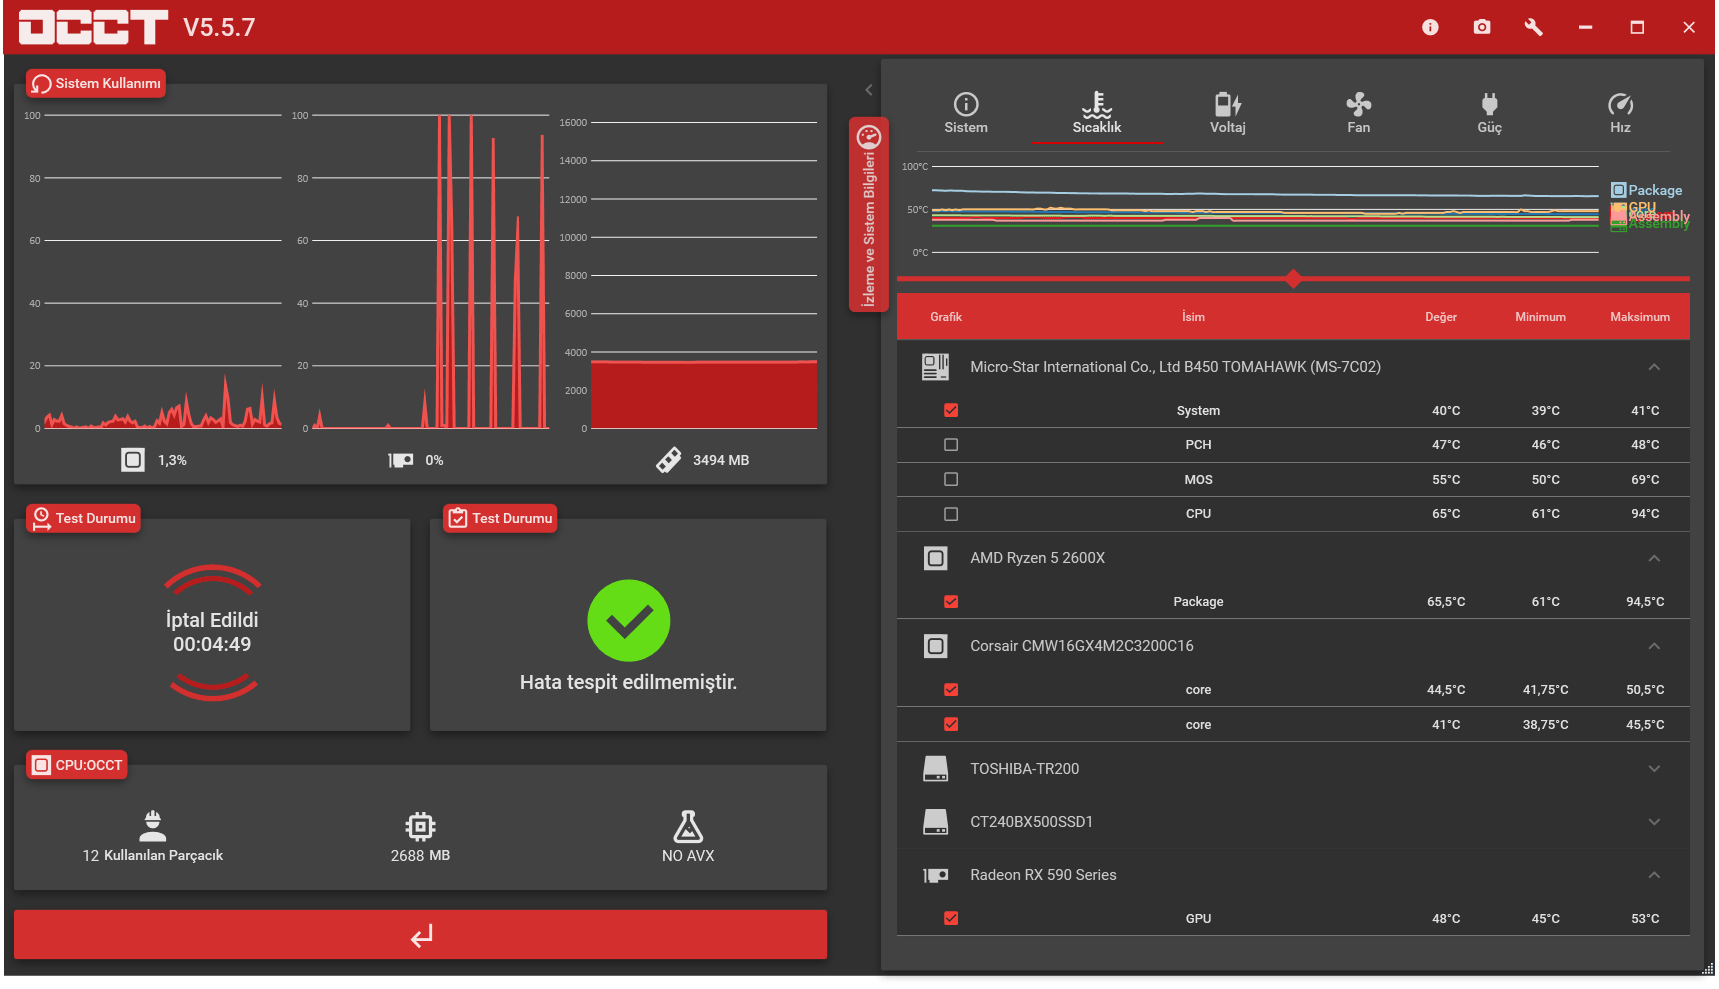This screenshot has width=1719, height=989.
Task: Click the memory usage RAM icon
Action: click(x=668, y=460)
